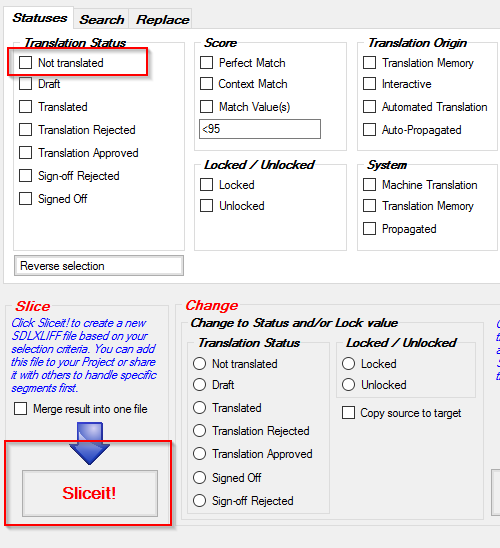500x548 pixels.
Task: Choose Translation Approved radio option
Action: (x=200, y=454)
